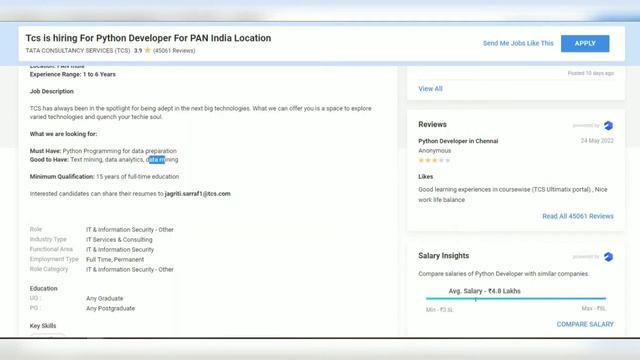Click TATA CONSULTANCY SERVICES (TCS) company name

click(x=78, y=51)
